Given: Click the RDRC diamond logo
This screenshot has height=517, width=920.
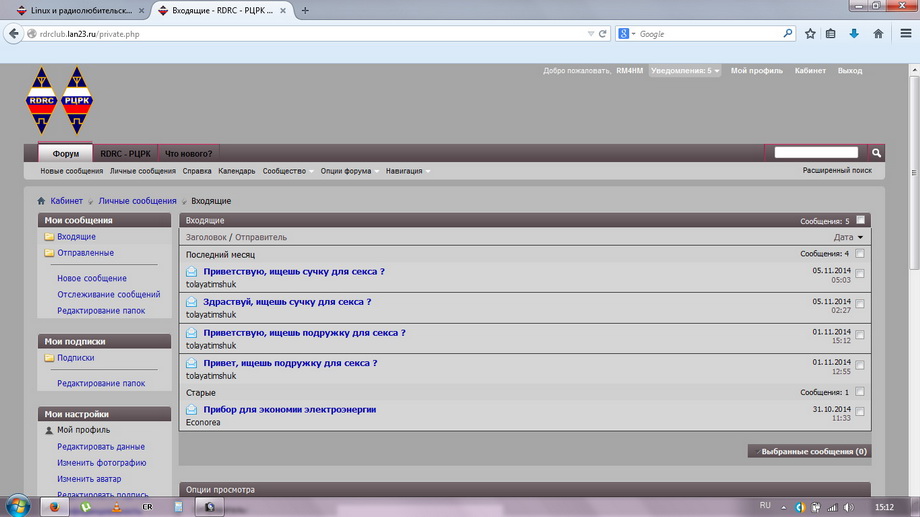Looking at the screenshot, I should click(x=42, y=100).
